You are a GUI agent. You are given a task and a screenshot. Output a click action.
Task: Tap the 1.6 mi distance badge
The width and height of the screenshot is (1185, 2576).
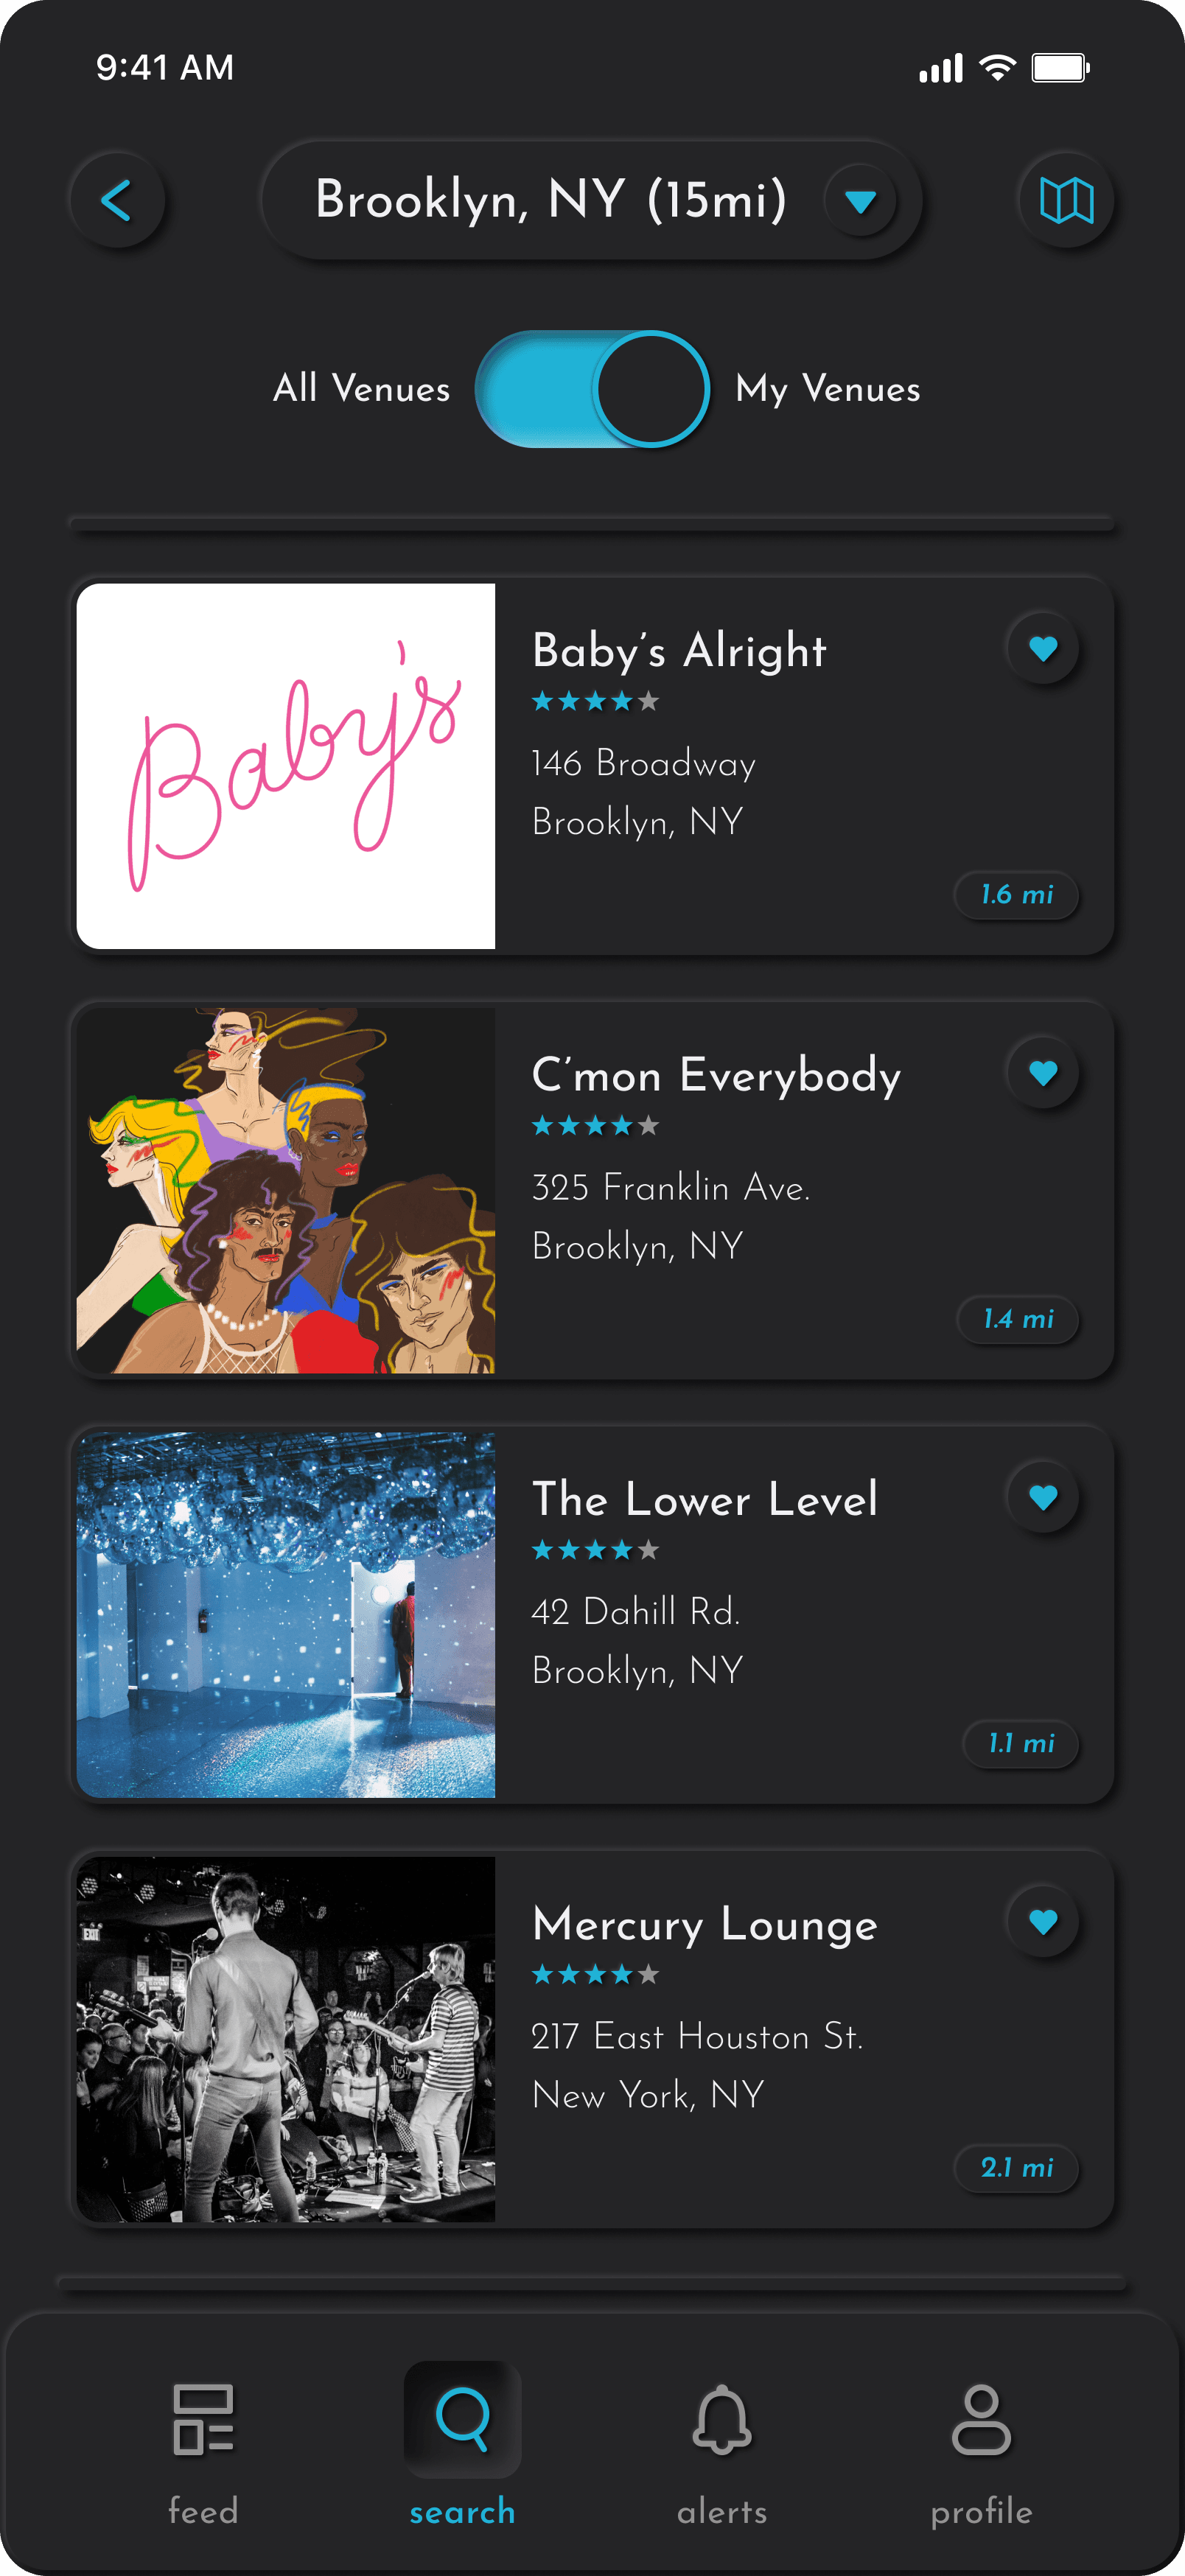point(1017,894)
